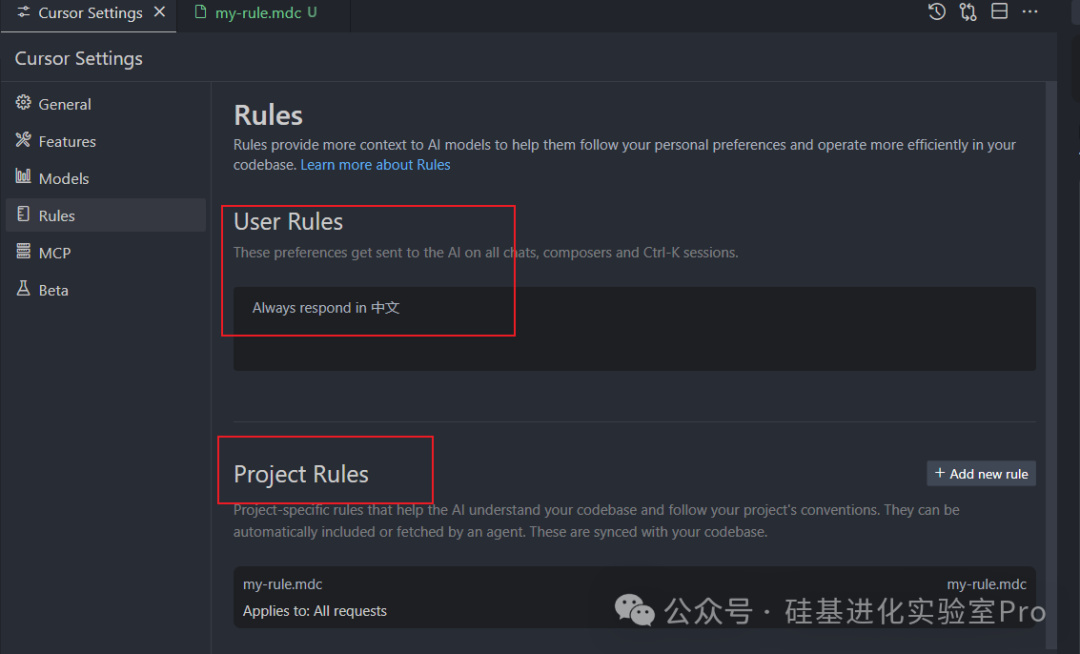Switch to the my-rule.mdc editor tab

(264, 13)
